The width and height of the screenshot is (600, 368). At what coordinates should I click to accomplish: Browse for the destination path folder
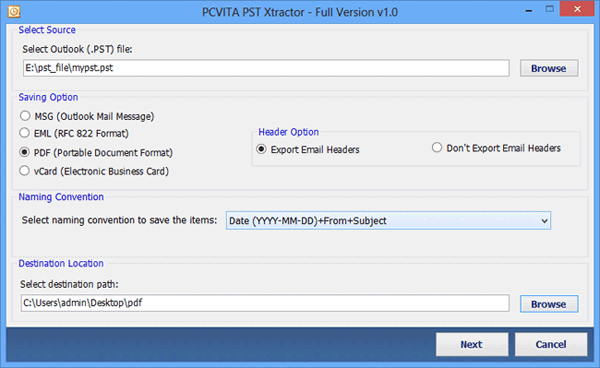[549, 304]
